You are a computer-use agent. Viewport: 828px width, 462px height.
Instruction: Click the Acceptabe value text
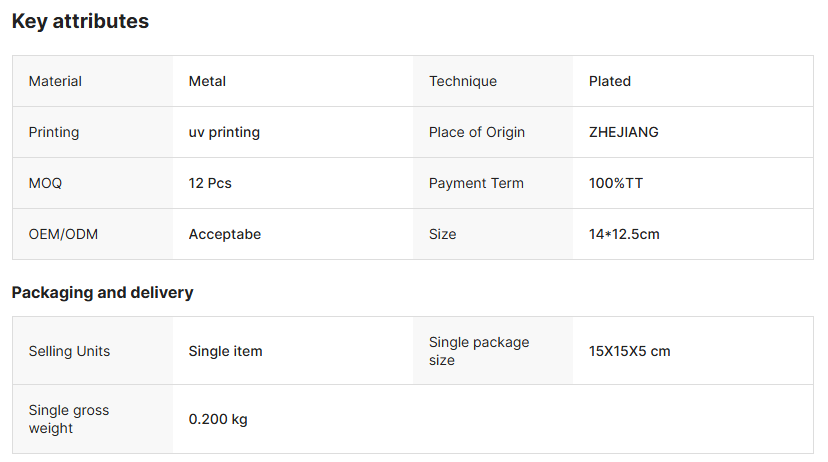[225, 234]
